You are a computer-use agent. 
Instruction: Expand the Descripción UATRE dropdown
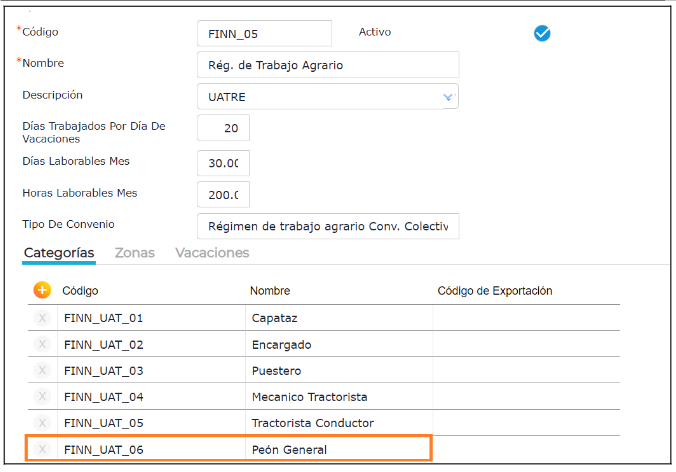click(448, 97)
